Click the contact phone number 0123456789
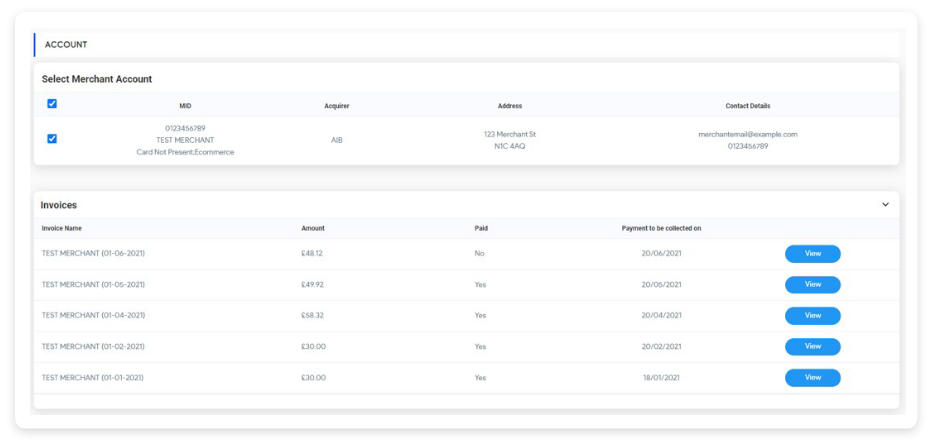This screenshot has width=933, height=447. 748,146
